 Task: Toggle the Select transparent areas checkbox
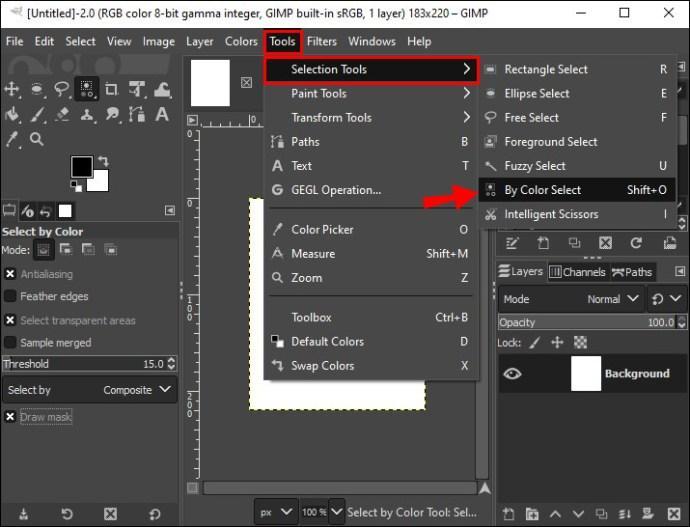point(10,320)
